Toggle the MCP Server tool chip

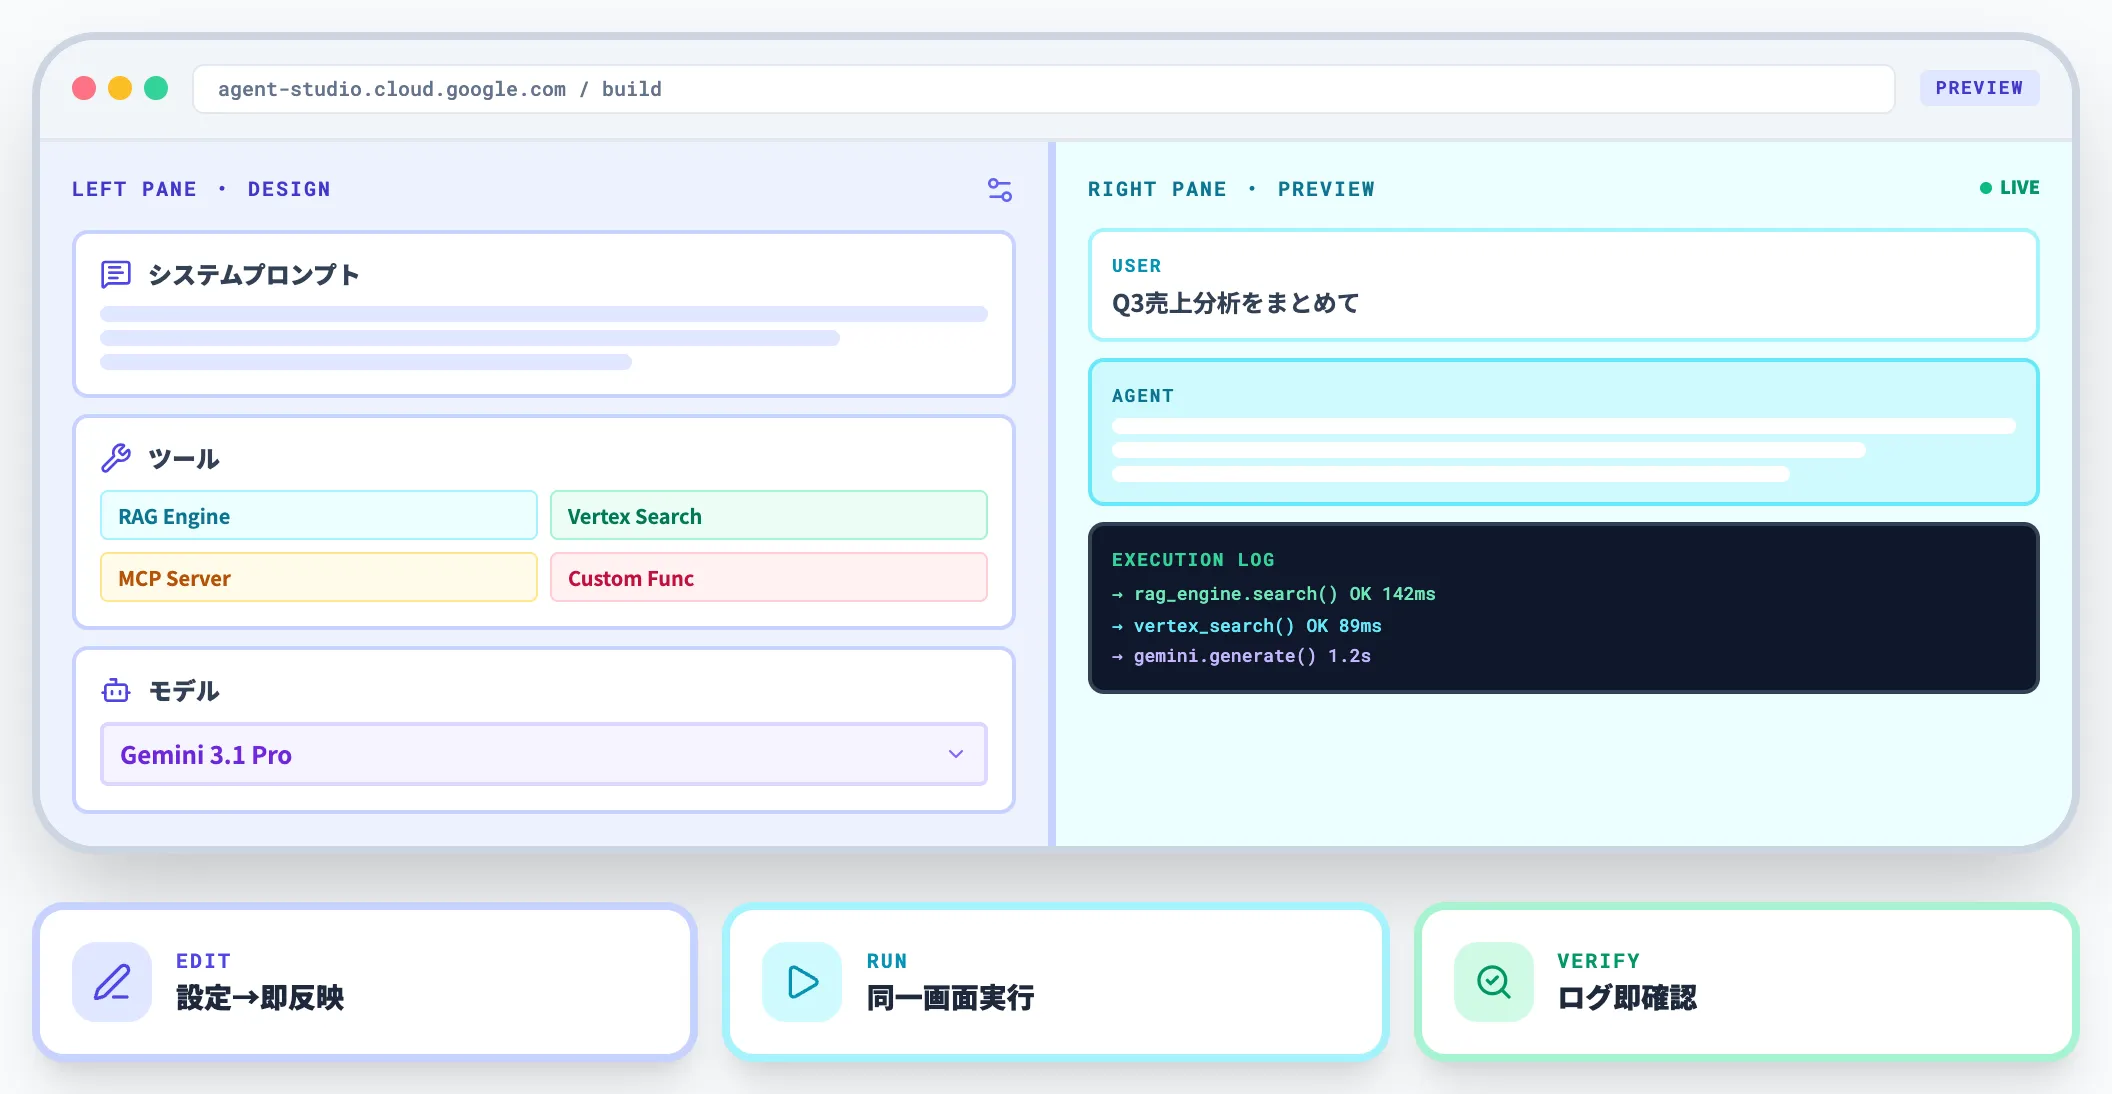click(x=318, y=578)
